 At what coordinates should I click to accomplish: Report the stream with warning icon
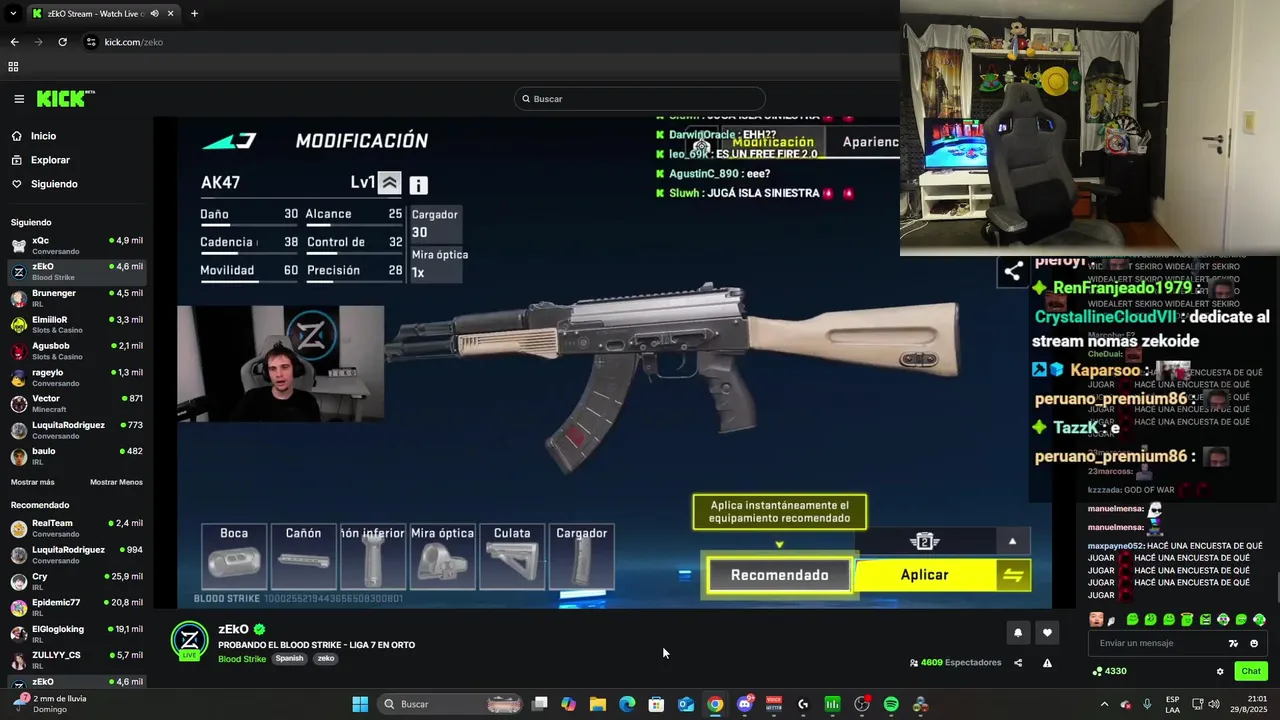click(x=1047, y=663)
